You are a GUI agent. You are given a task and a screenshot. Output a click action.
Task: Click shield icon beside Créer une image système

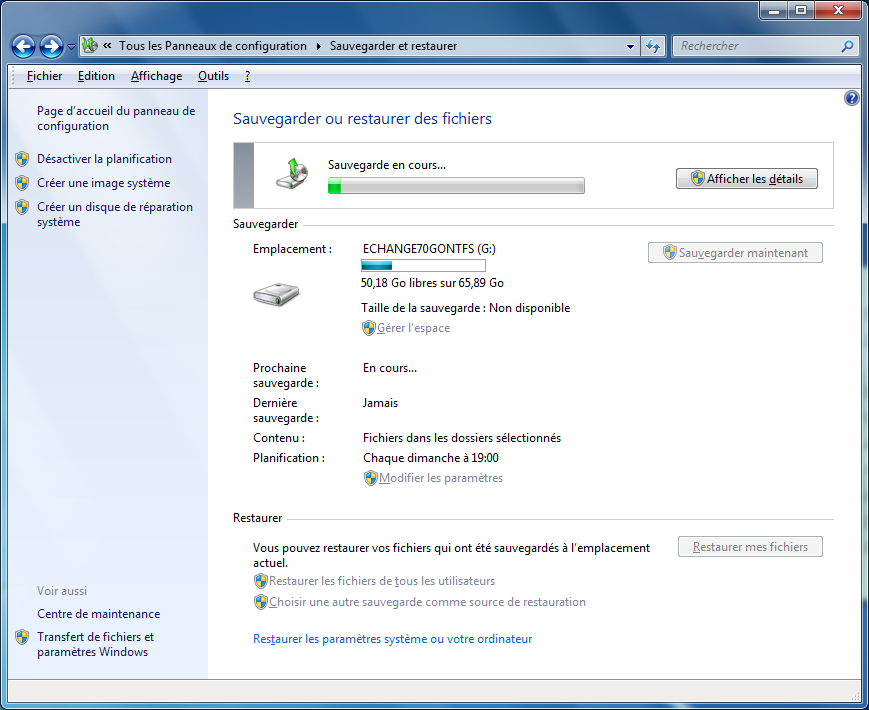pos(22,183)
